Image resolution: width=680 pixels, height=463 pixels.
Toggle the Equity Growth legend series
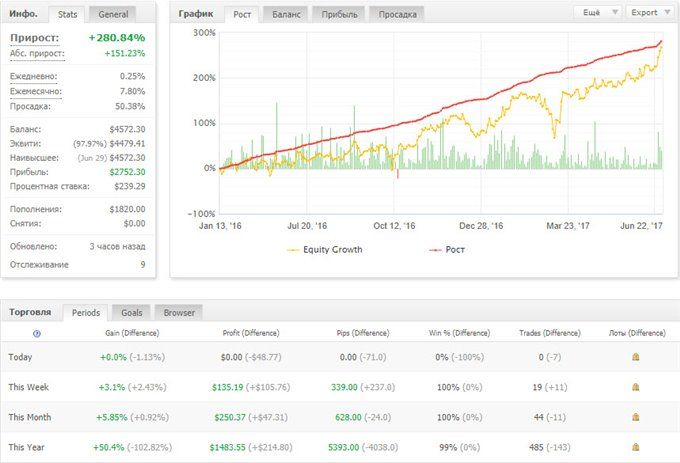324,250
